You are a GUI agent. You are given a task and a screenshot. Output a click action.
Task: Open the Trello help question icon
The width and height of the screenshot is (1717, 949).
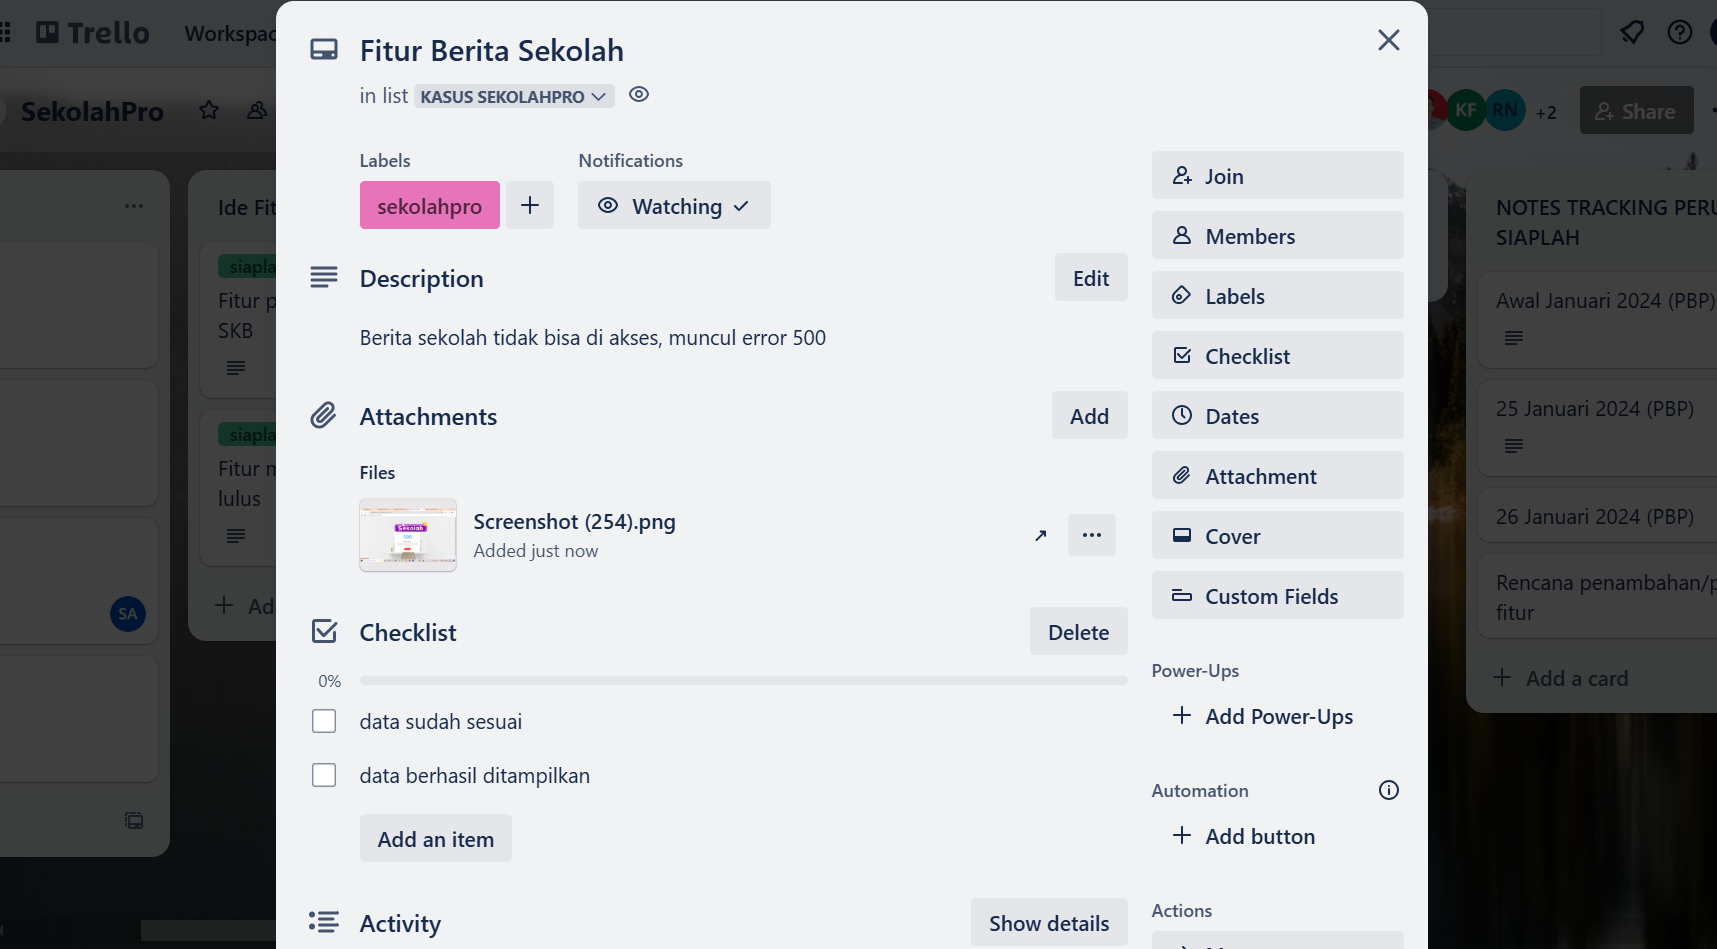[1680, 33]
